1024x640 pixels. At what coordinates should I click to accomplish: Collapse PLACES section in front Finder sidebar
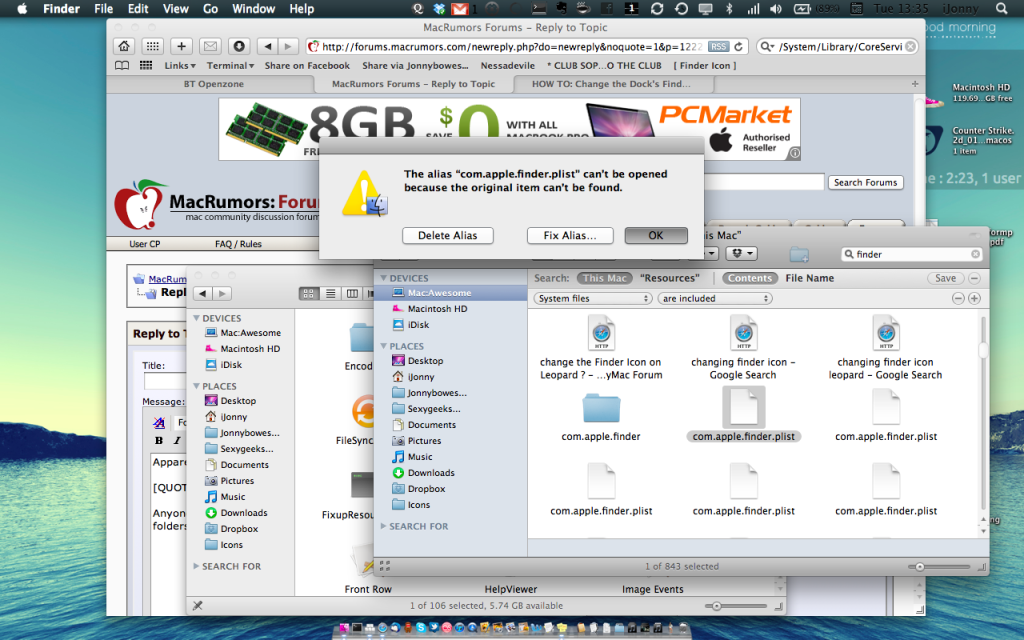click(x=384, y=346)
